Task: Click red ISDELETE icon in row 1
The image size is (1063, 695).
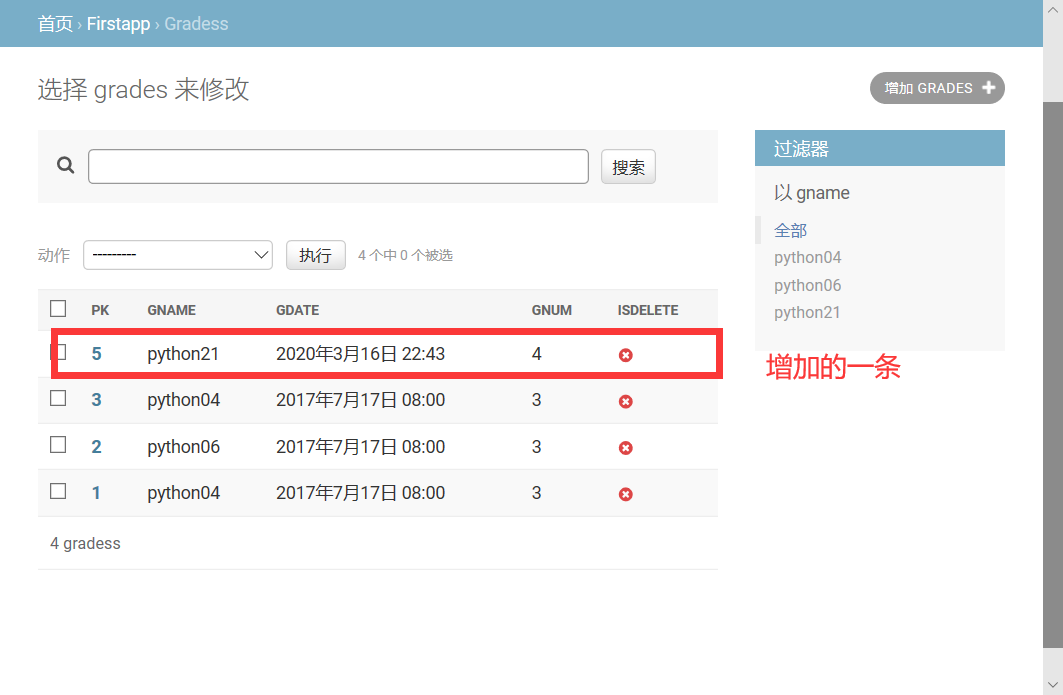Action: point(626,494)
